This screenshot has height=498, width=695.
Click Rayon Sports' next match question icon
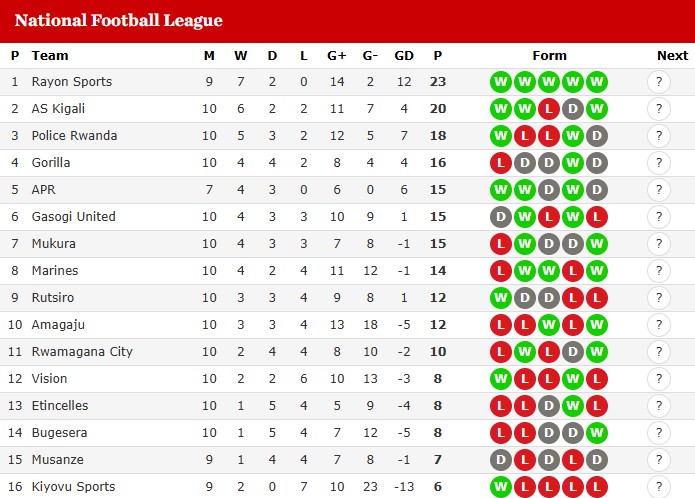click(x=659, y=82)
